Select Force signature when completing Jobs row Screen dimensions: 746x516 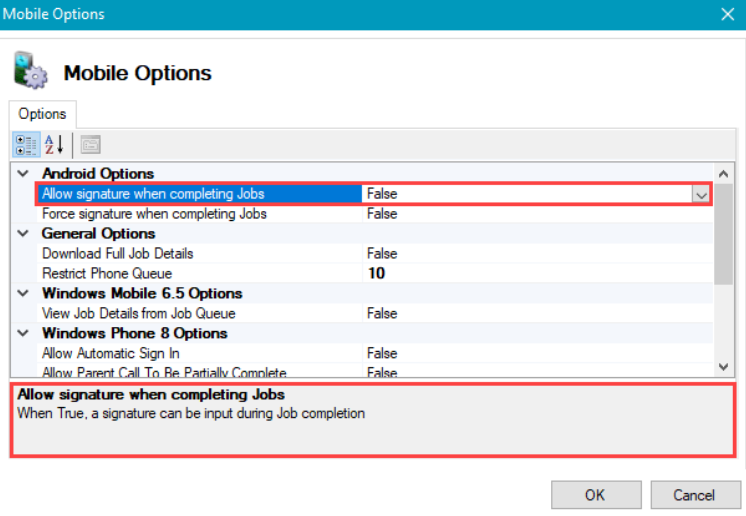point(154,214)
